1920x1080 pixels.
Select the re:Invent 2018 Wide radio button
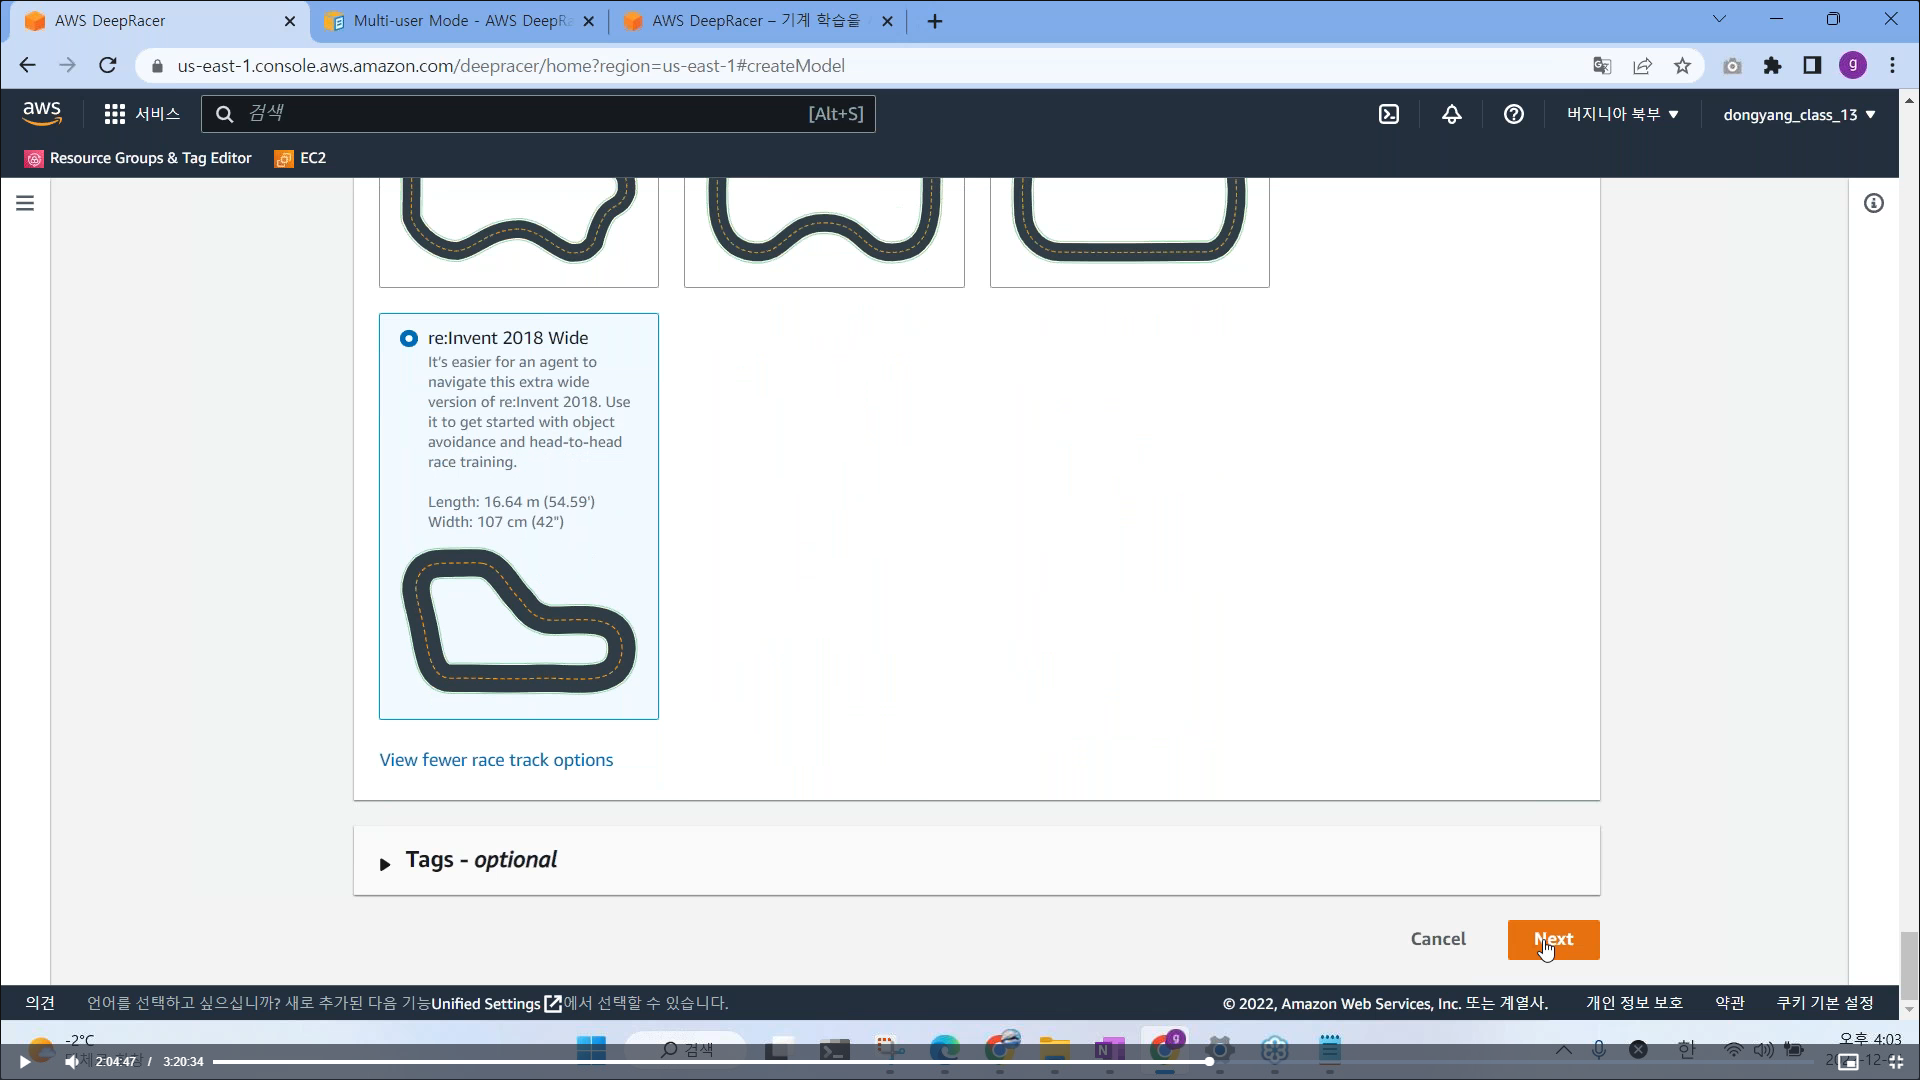[x=408, y=338]
